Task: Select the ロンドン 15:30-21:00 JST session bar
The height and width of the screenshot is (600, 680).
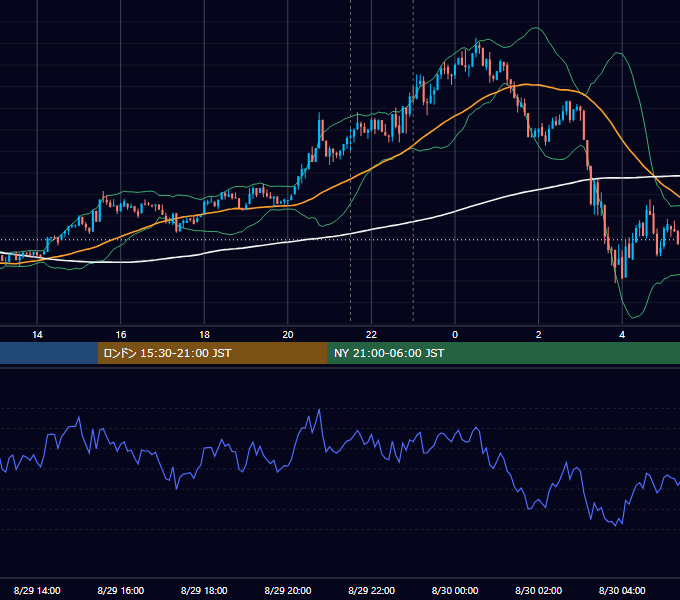Action: (x=212, y=353)
